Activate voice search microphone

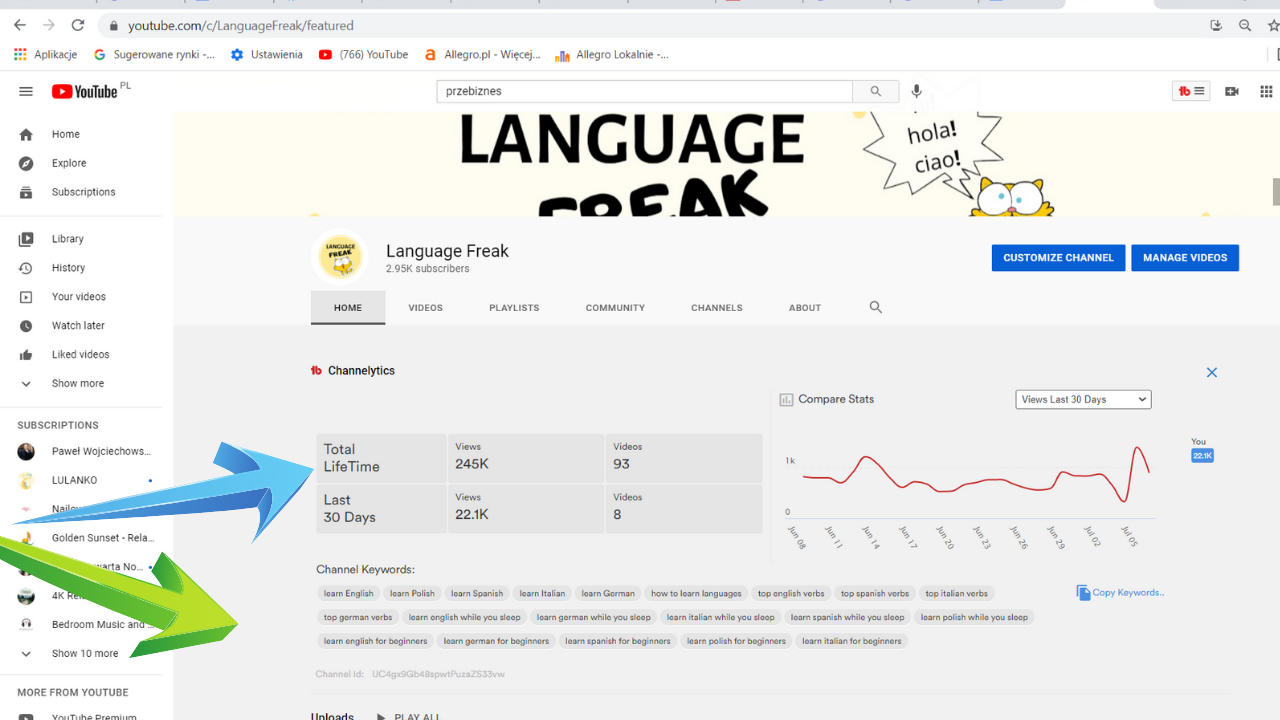[x=916, y=91]
